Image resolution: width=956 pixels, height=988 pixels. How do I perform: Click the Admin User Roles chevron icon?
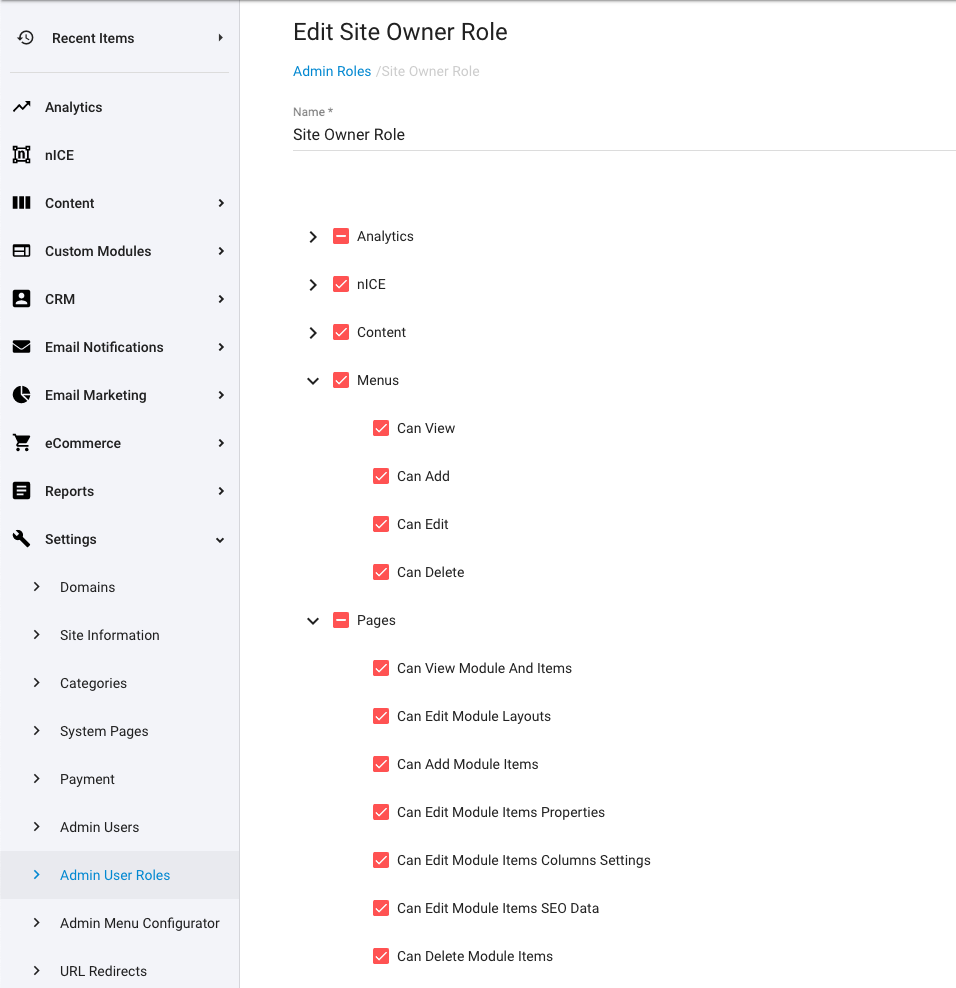[x=37, y=875]
